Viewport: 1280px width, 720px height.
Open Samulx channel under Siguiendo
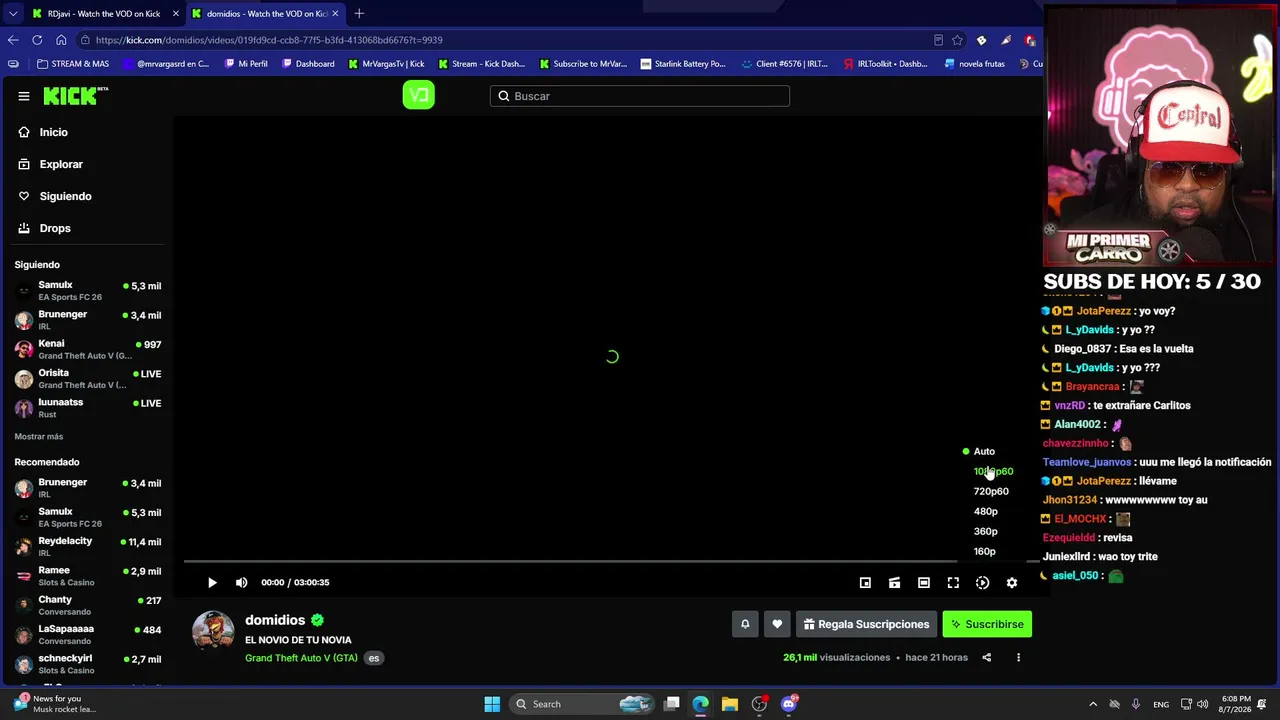tap(88, 291)
